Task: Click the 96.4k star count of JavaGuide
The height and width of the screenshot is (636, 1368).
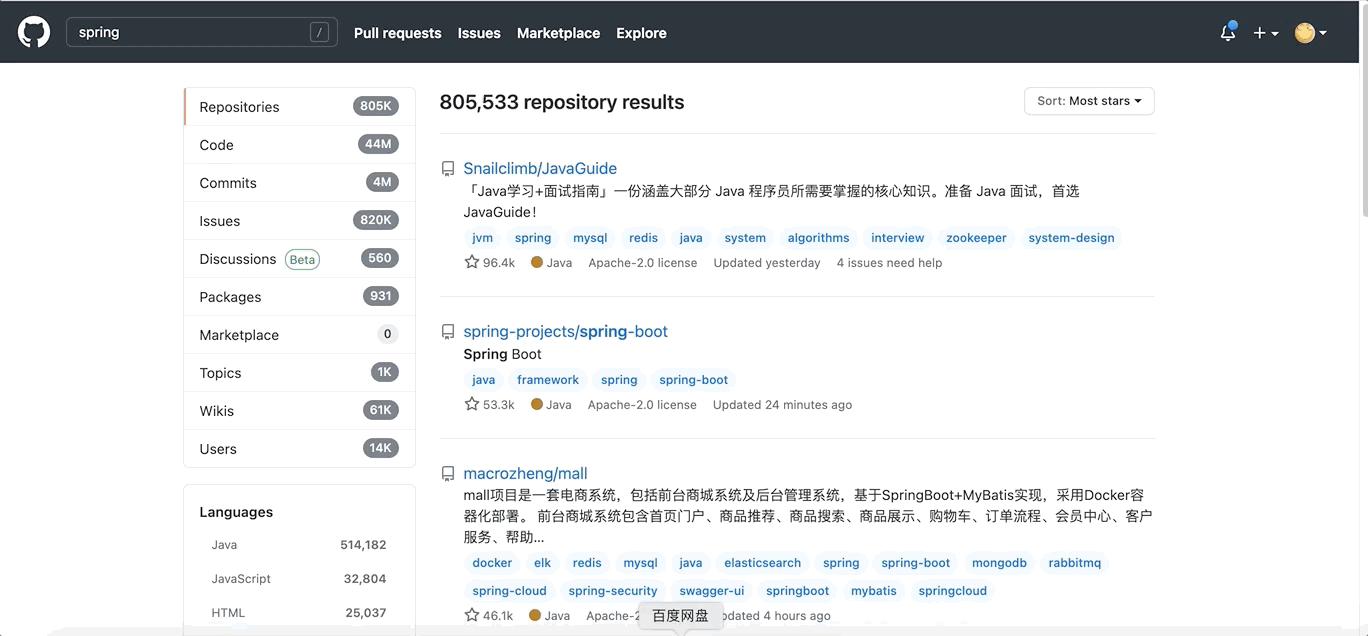Action: click(490, 263)
